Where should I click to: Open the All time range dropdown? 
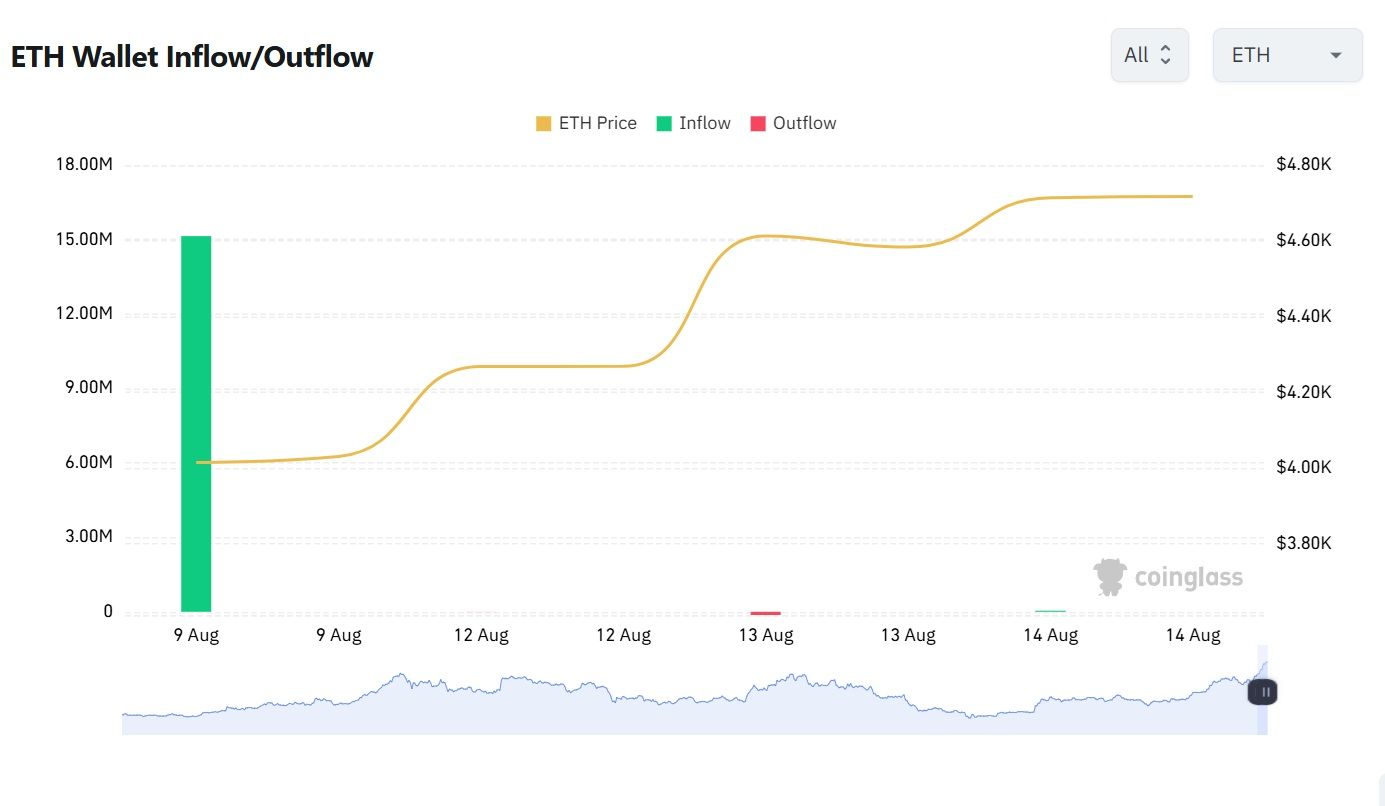[1148, 55]
